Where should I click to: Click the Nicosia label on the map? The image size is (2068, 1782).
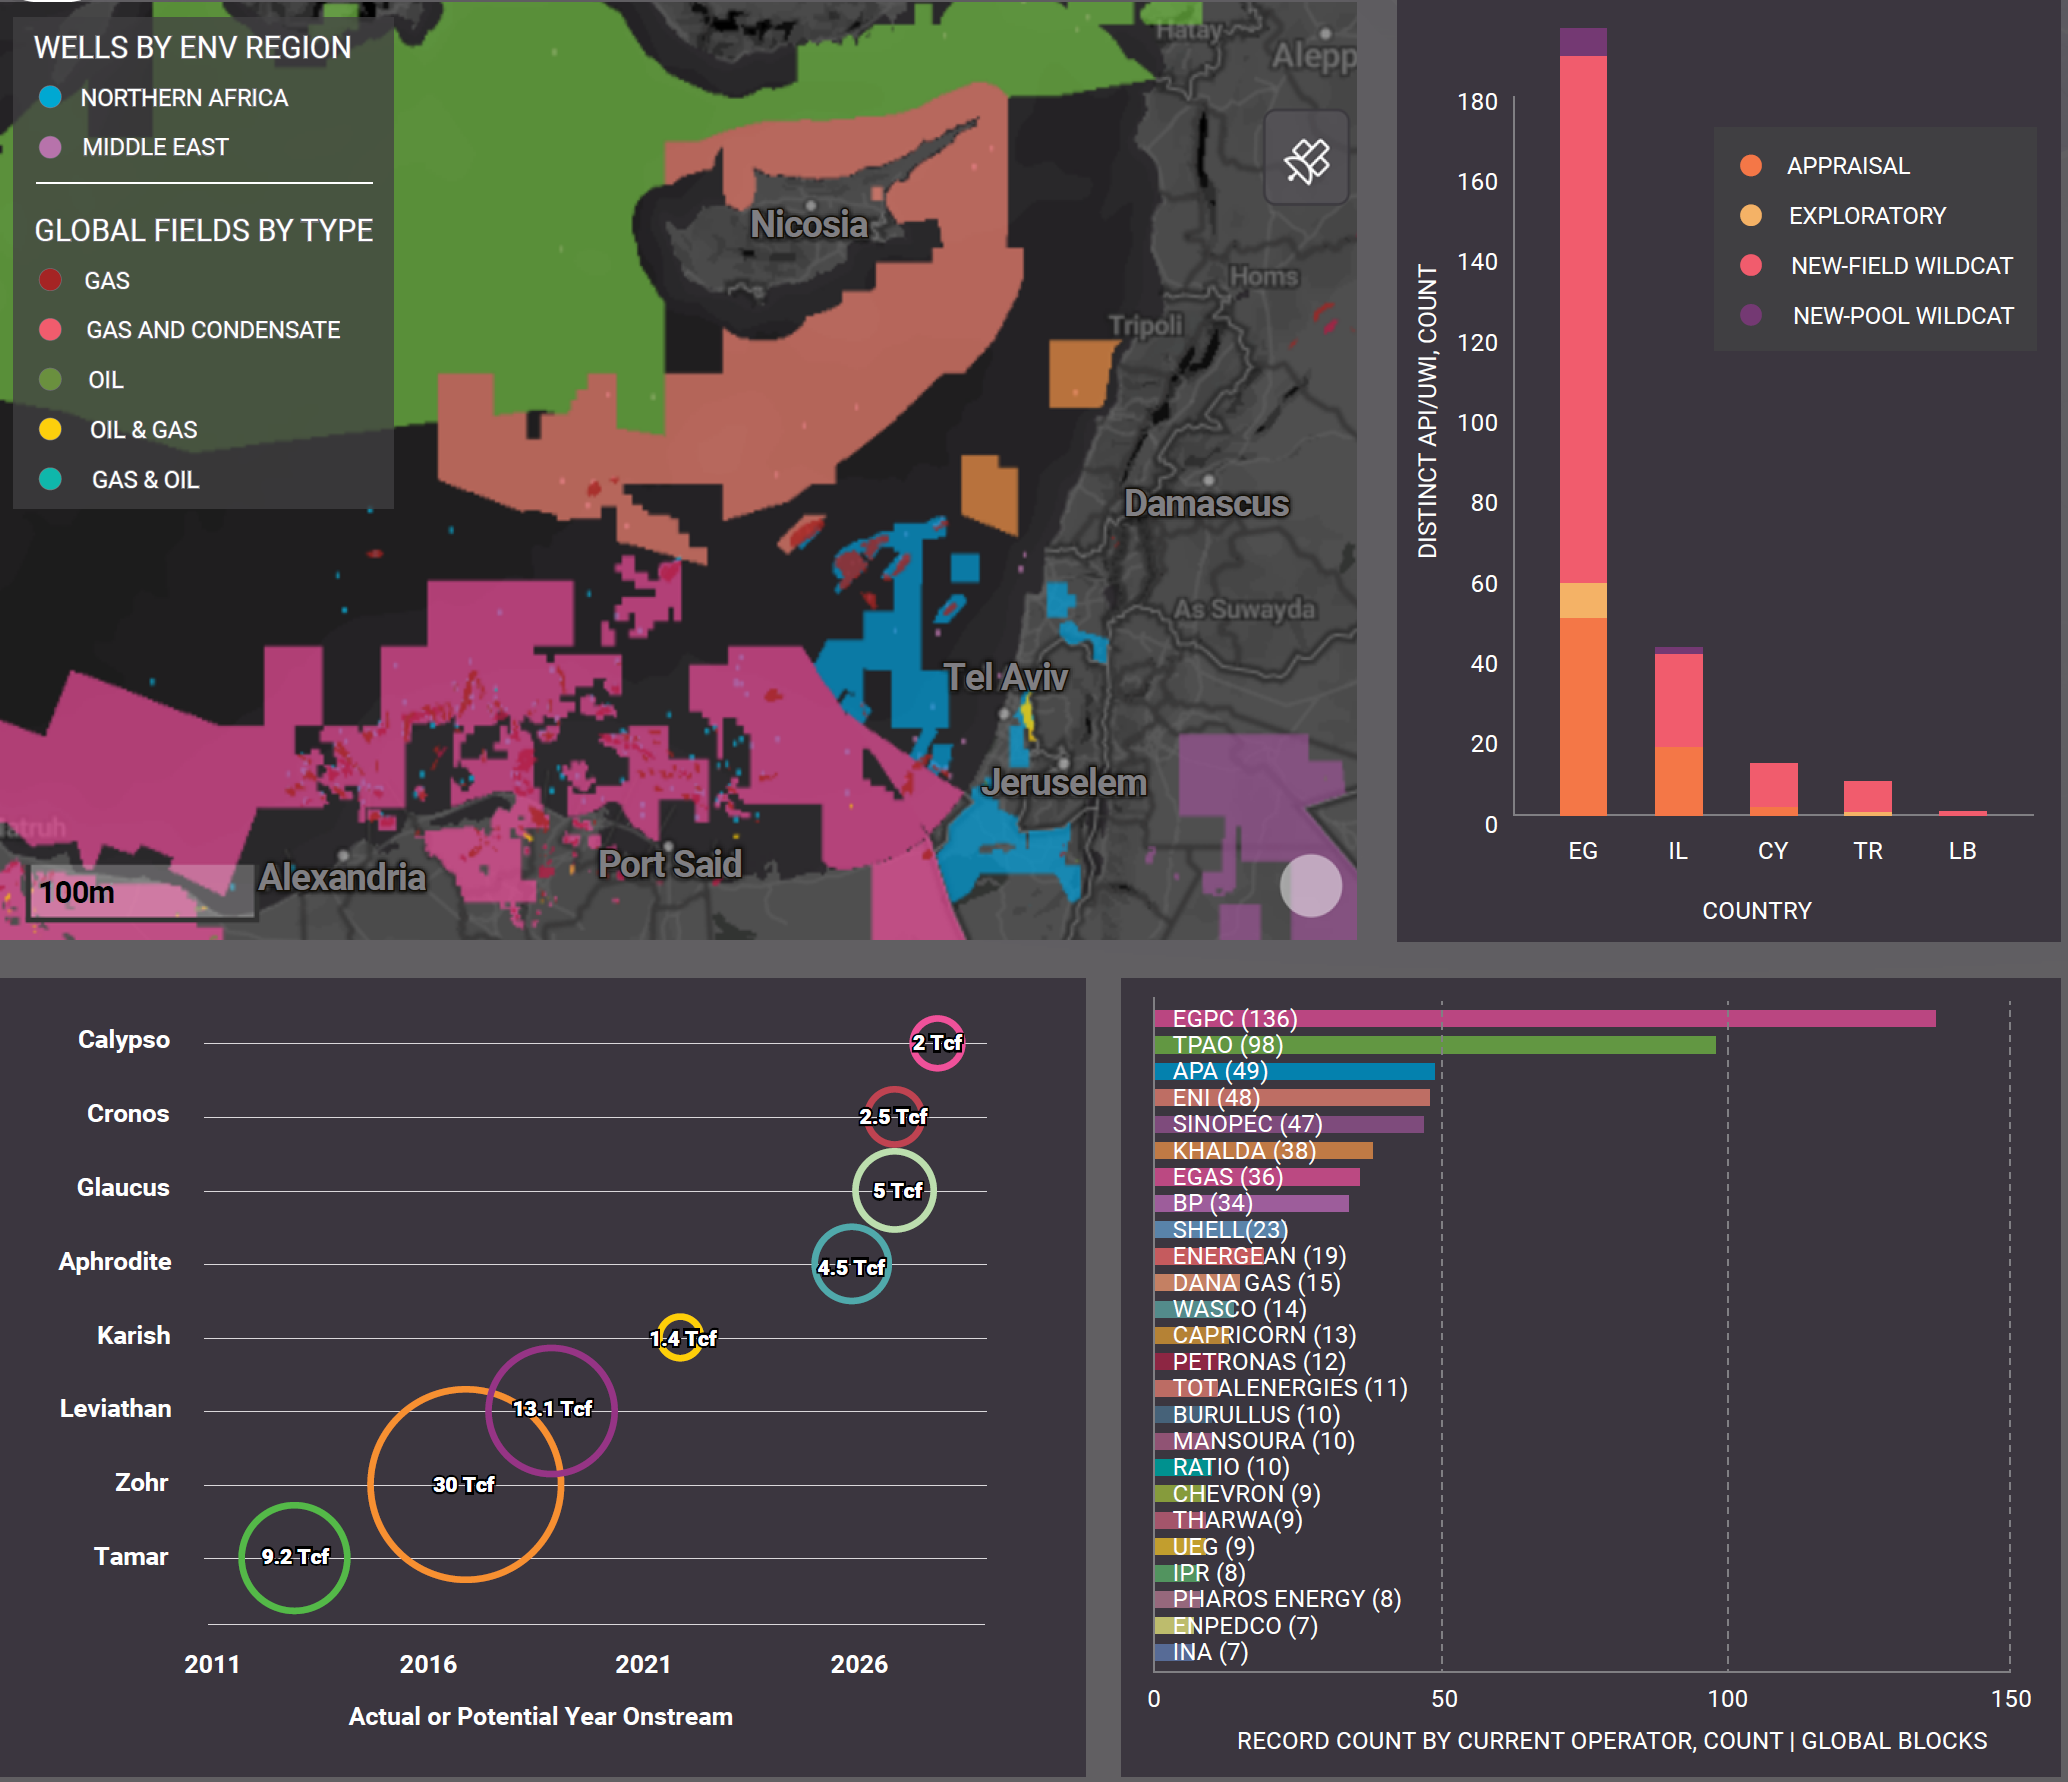tap(808, 224)
